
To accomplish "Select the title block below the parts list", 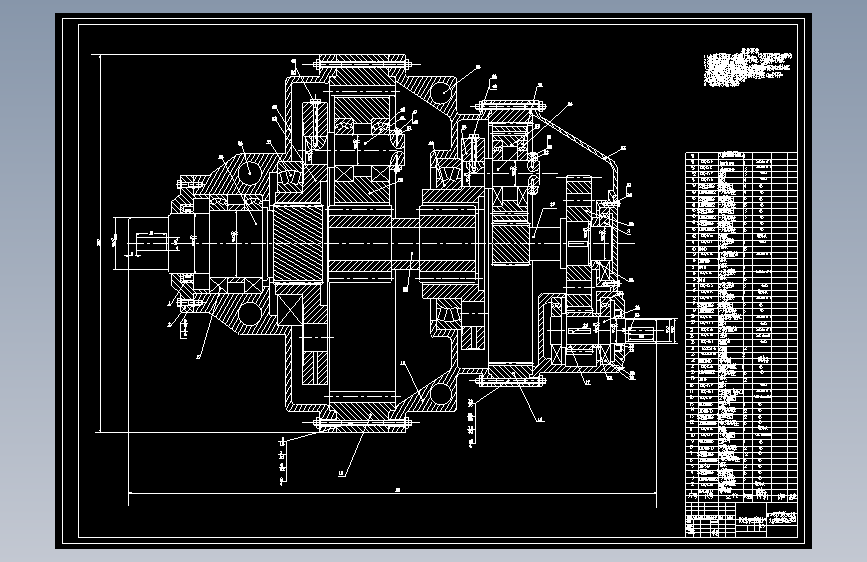I will point(741,519).
